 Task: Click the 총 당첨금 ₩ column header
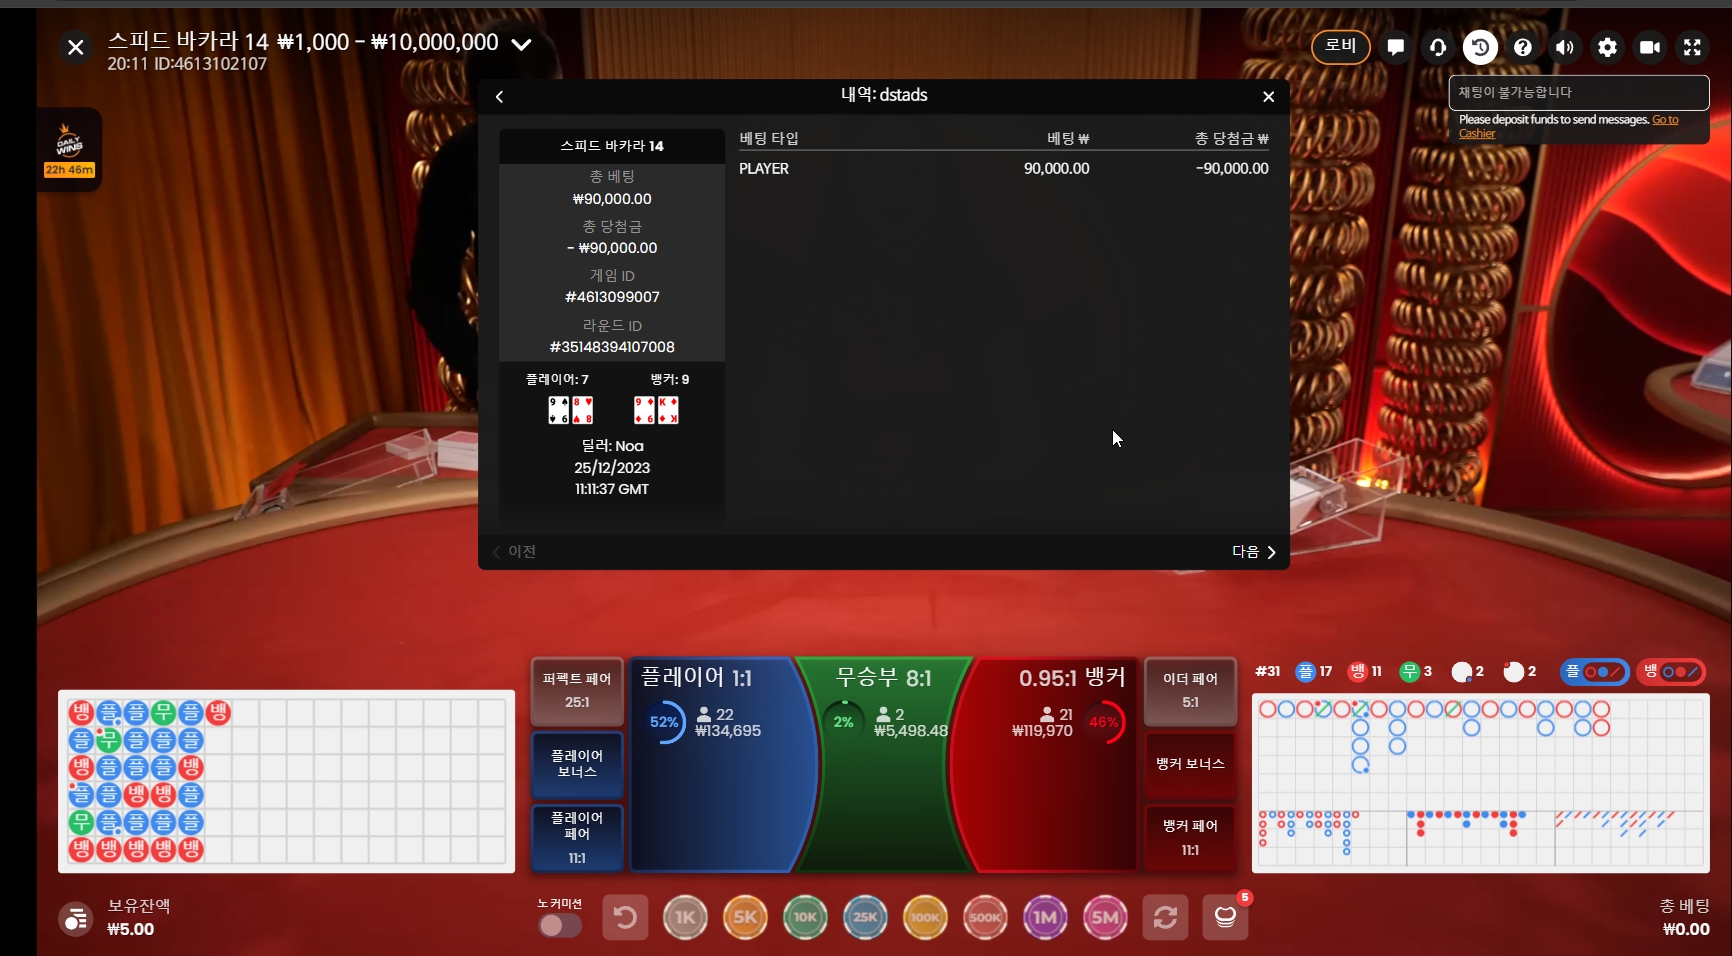pyautogui.click(x=1231, y=139)
